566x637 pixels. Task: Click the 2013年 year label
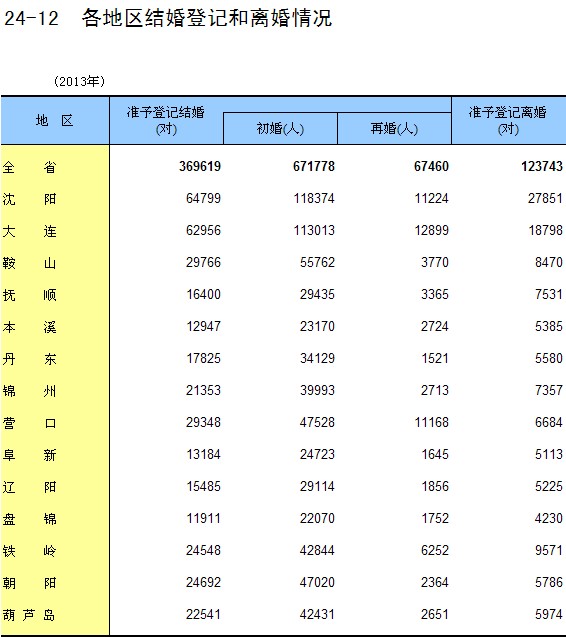(x=79, y=81)
